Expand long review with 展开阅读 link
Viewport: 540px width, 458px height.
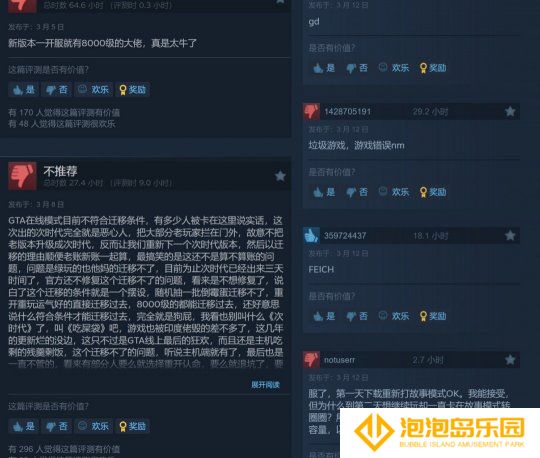[x=265, y=385]
